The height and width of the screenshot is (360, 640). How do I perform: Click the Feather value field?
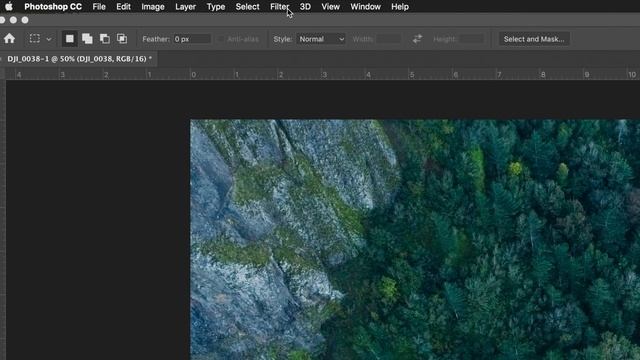coord(191,39)
